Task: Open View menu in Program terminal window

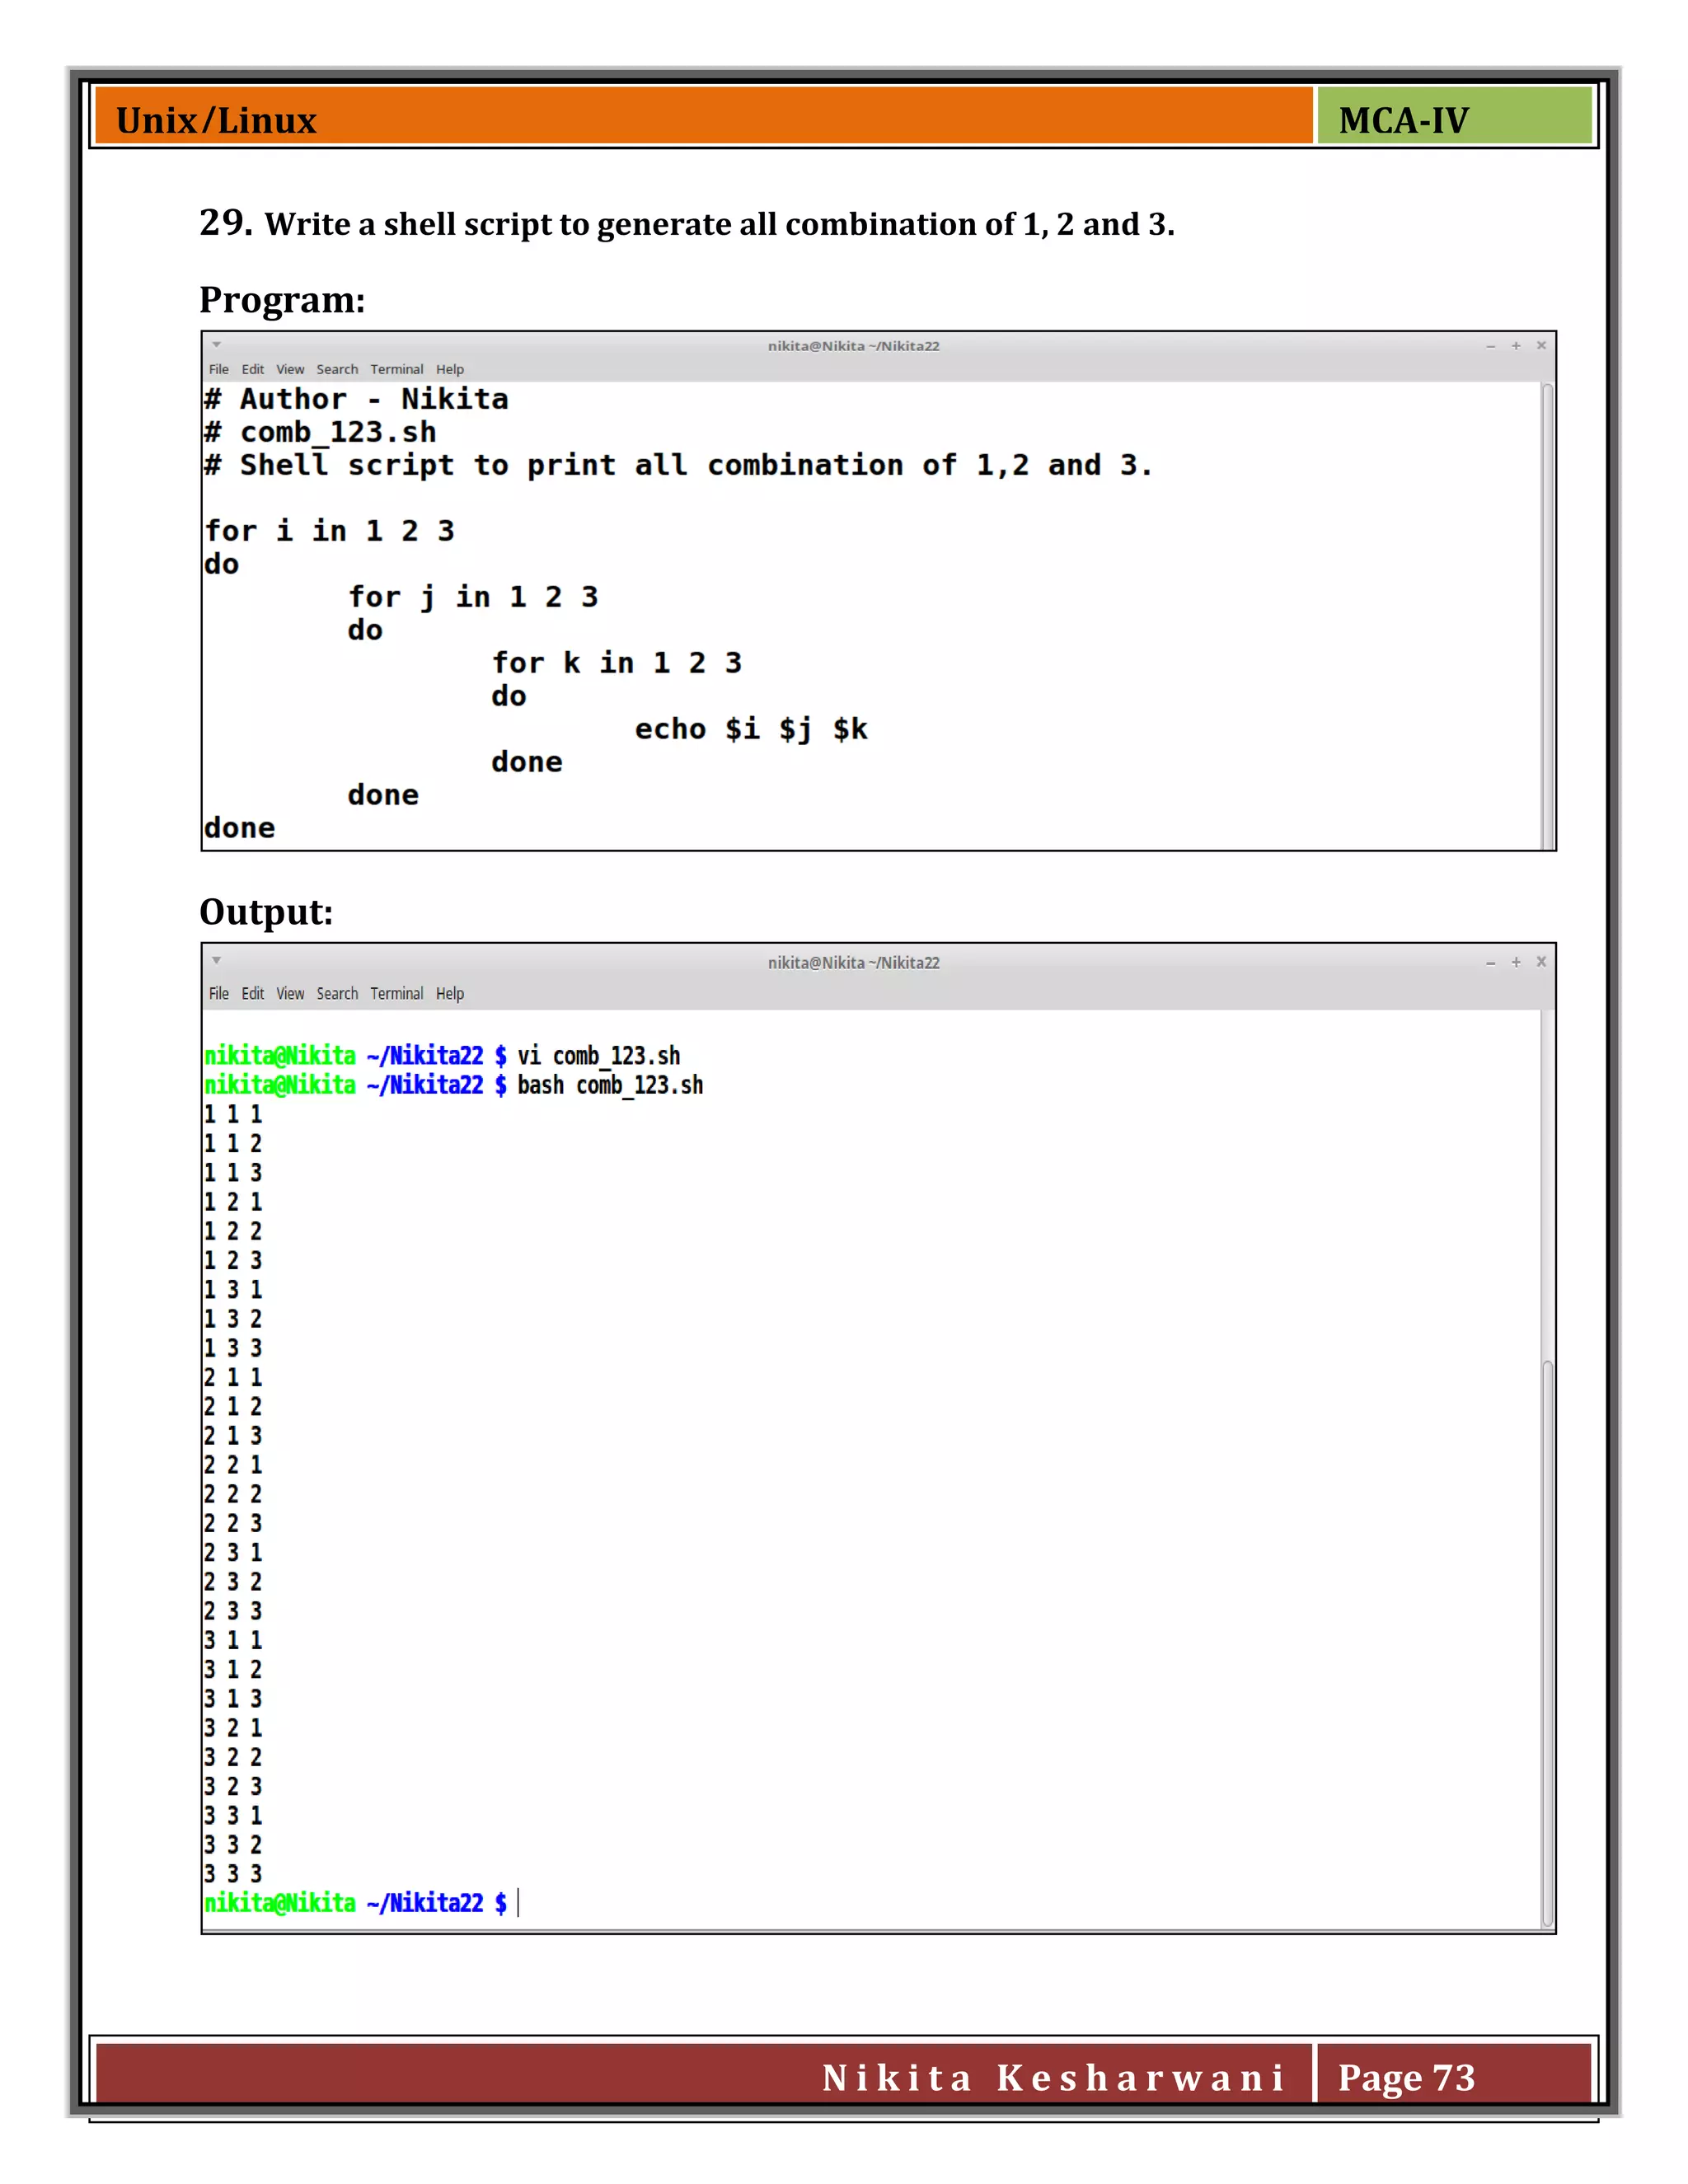Action: (x=290, y=369)
